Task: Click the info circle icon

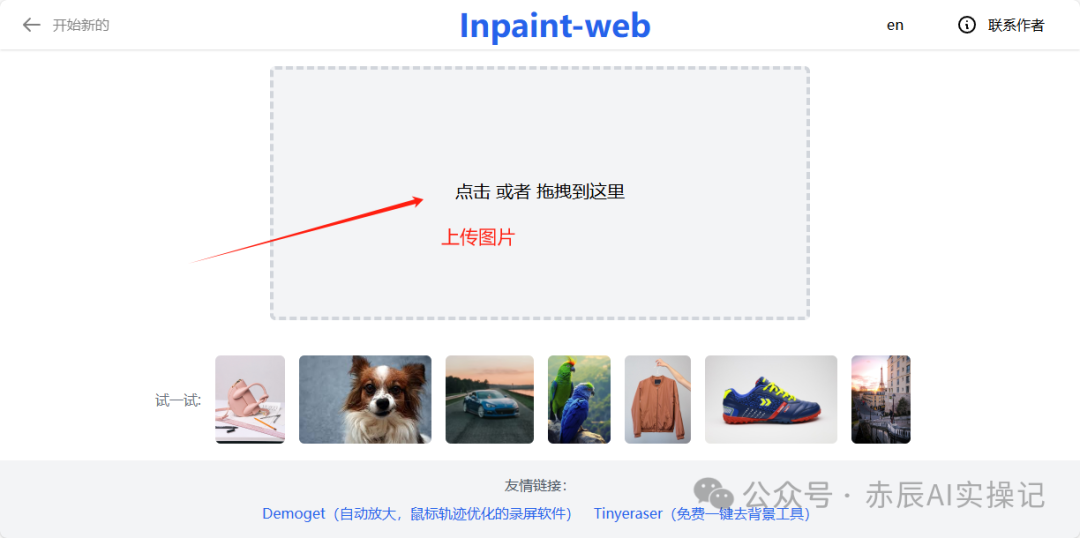Action: pyautogui.click(x=967, y=25)
